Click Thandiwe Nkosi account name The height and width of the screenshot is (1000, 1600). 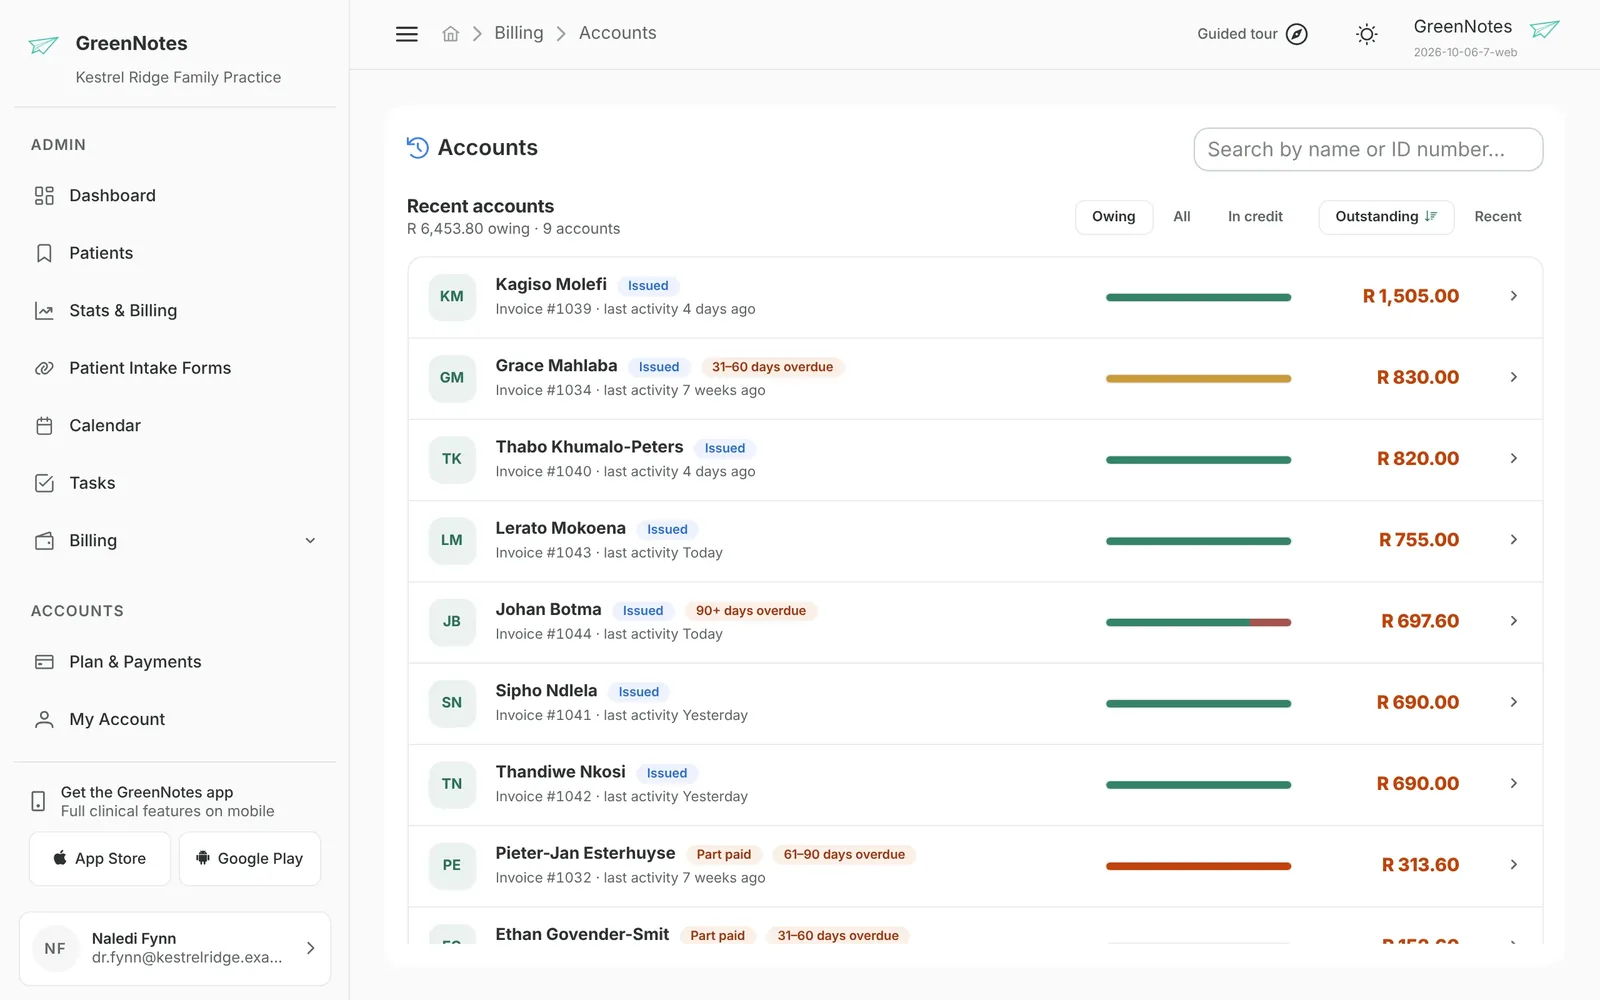pos(561,772)
